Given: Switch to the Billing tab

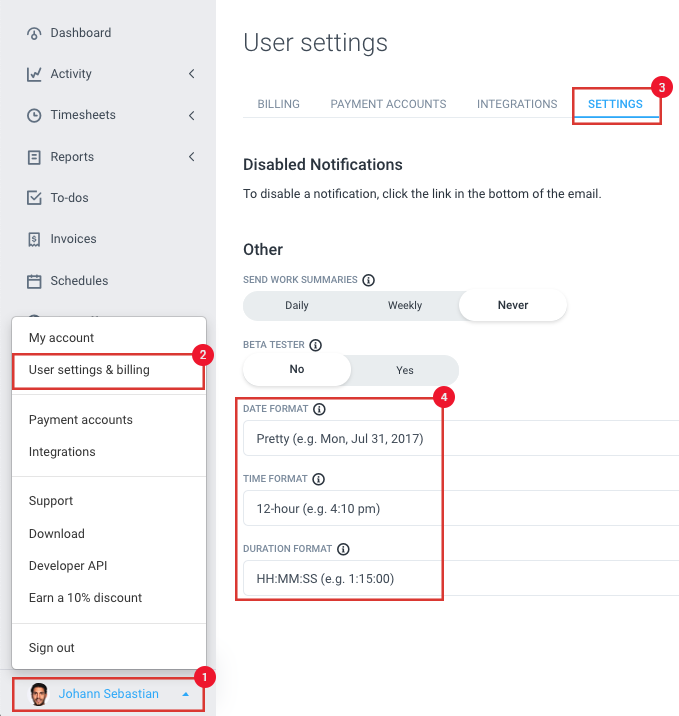Looking at the screenshot, I should (278, 104).
